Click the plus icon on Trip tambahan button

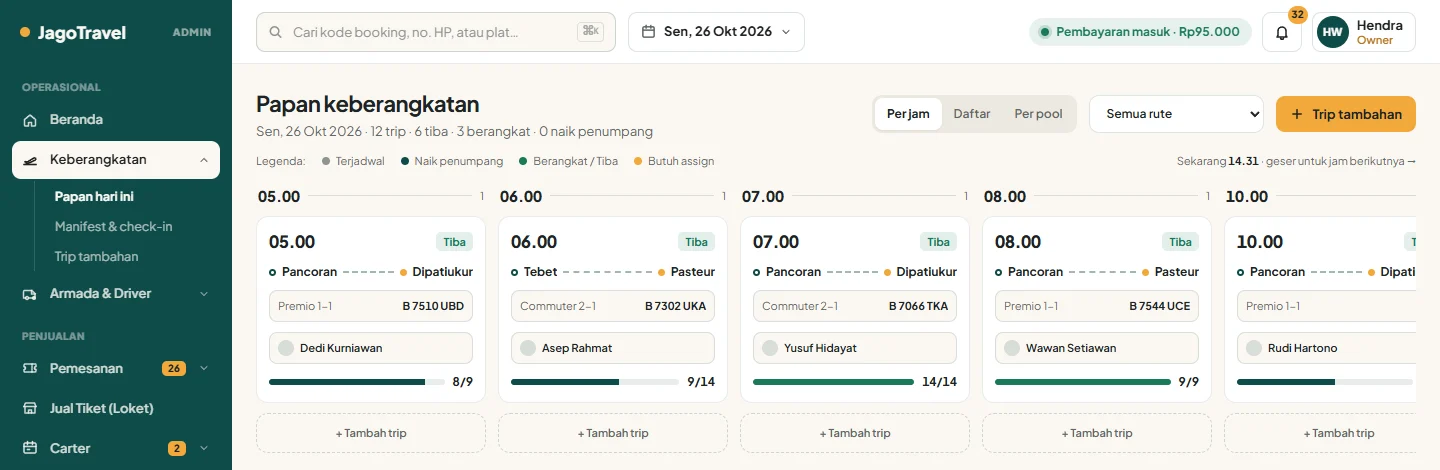click(x=1297, y=114)
